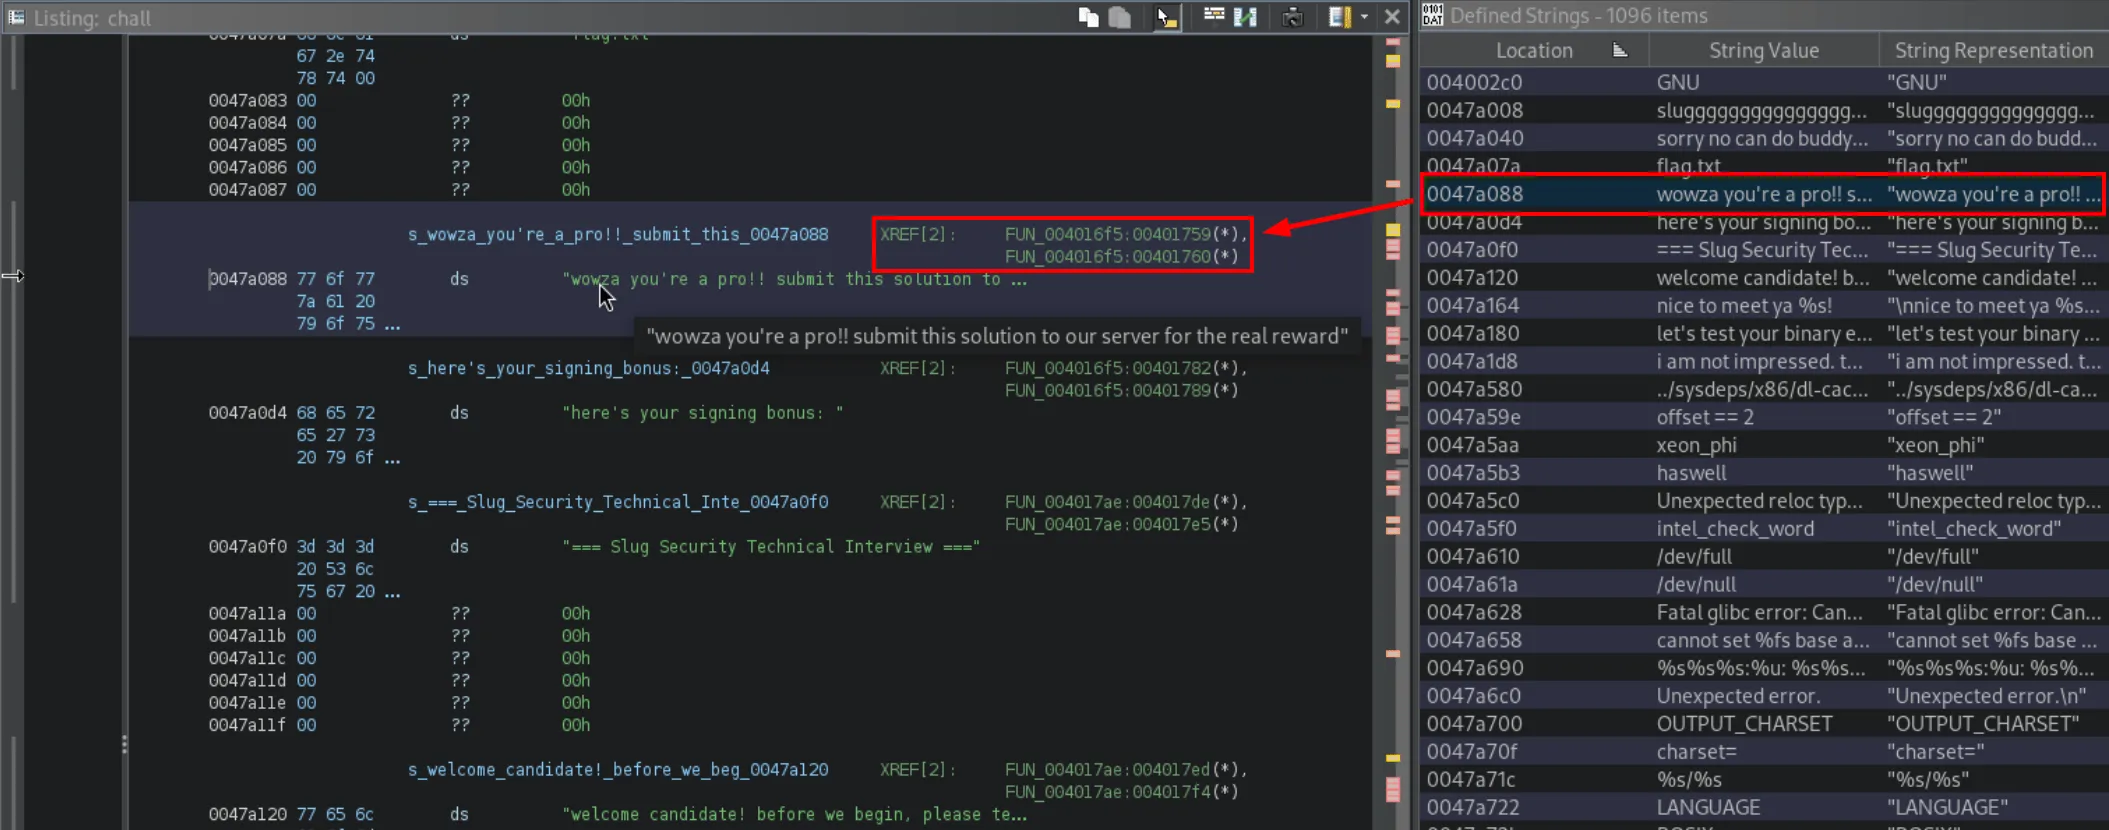Open the listing field format editor icon

click(x=1213, y=17)
